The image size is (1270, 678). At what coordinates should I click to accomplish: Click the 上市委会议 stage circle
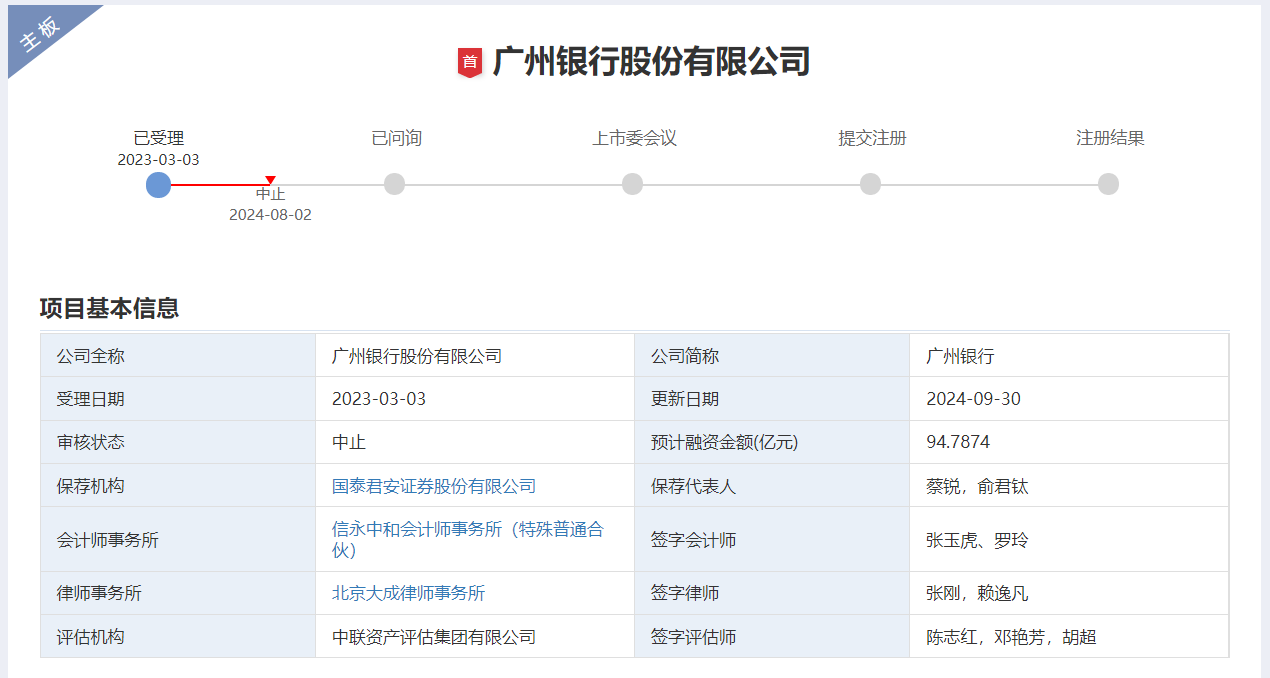[x=632, y=184]
